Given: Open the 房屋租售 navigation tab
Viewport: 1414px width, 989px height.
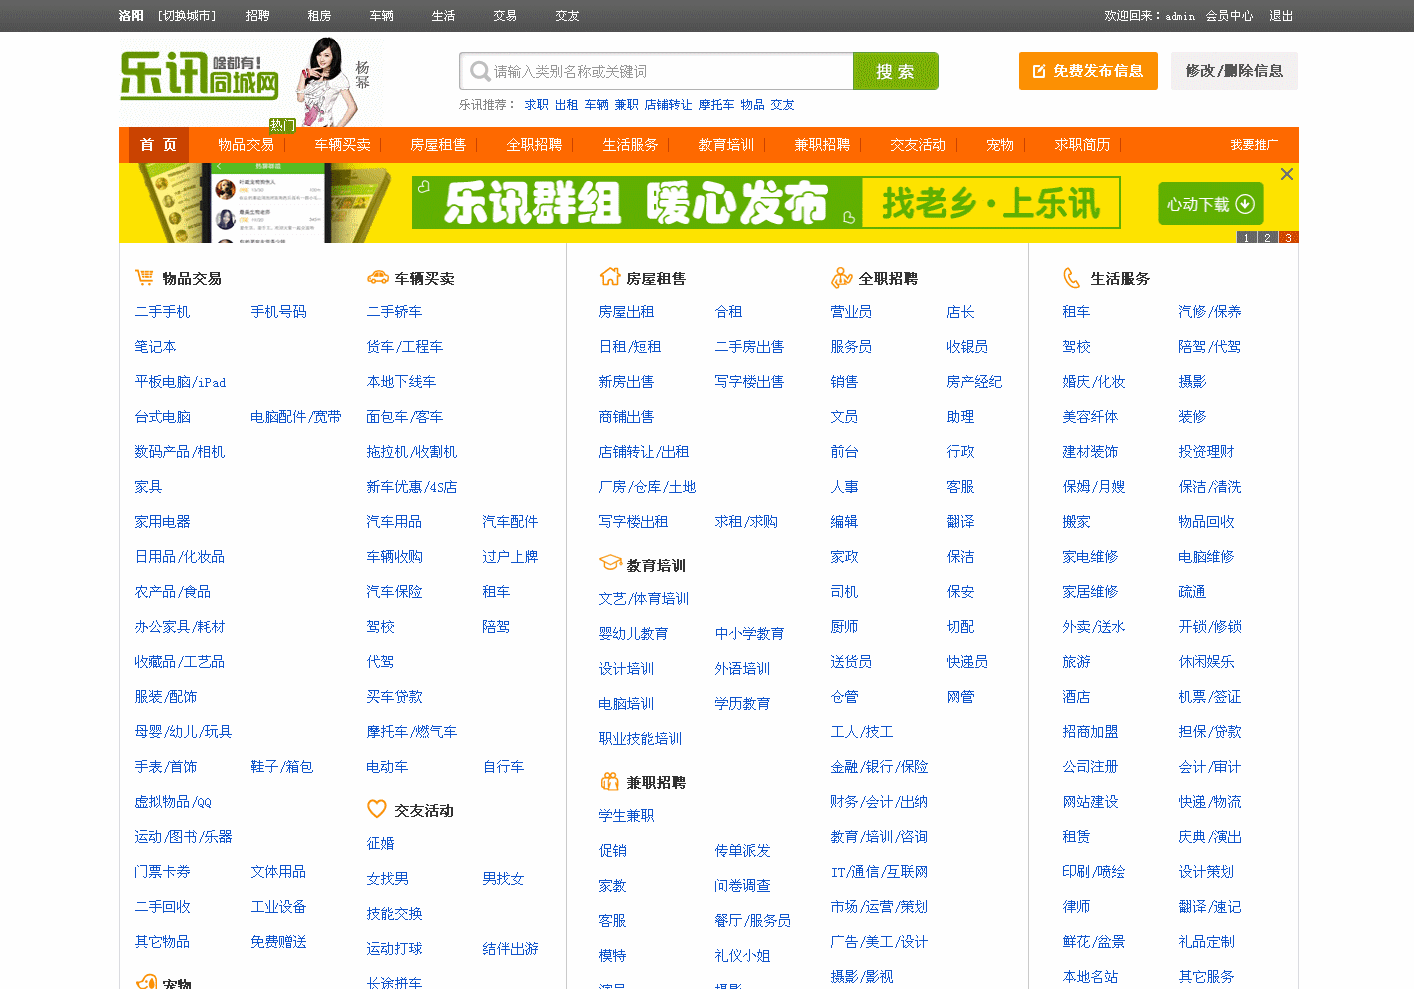Looking at the screenshot, I should click(438, 145).
